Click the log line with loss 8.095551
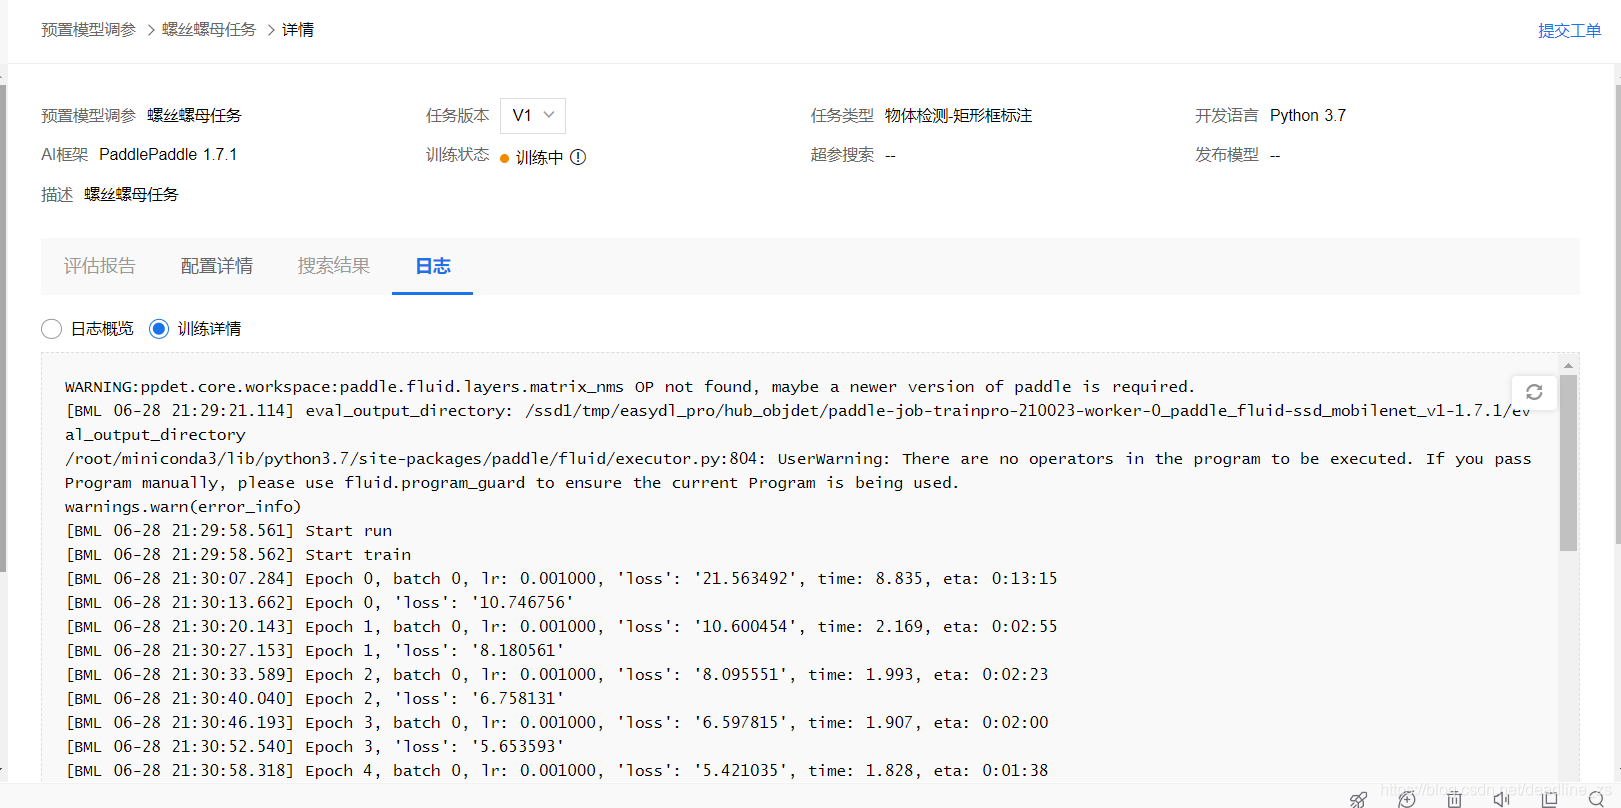The height and width of the screenshot is (808, 1621). (x=557, y=675)
